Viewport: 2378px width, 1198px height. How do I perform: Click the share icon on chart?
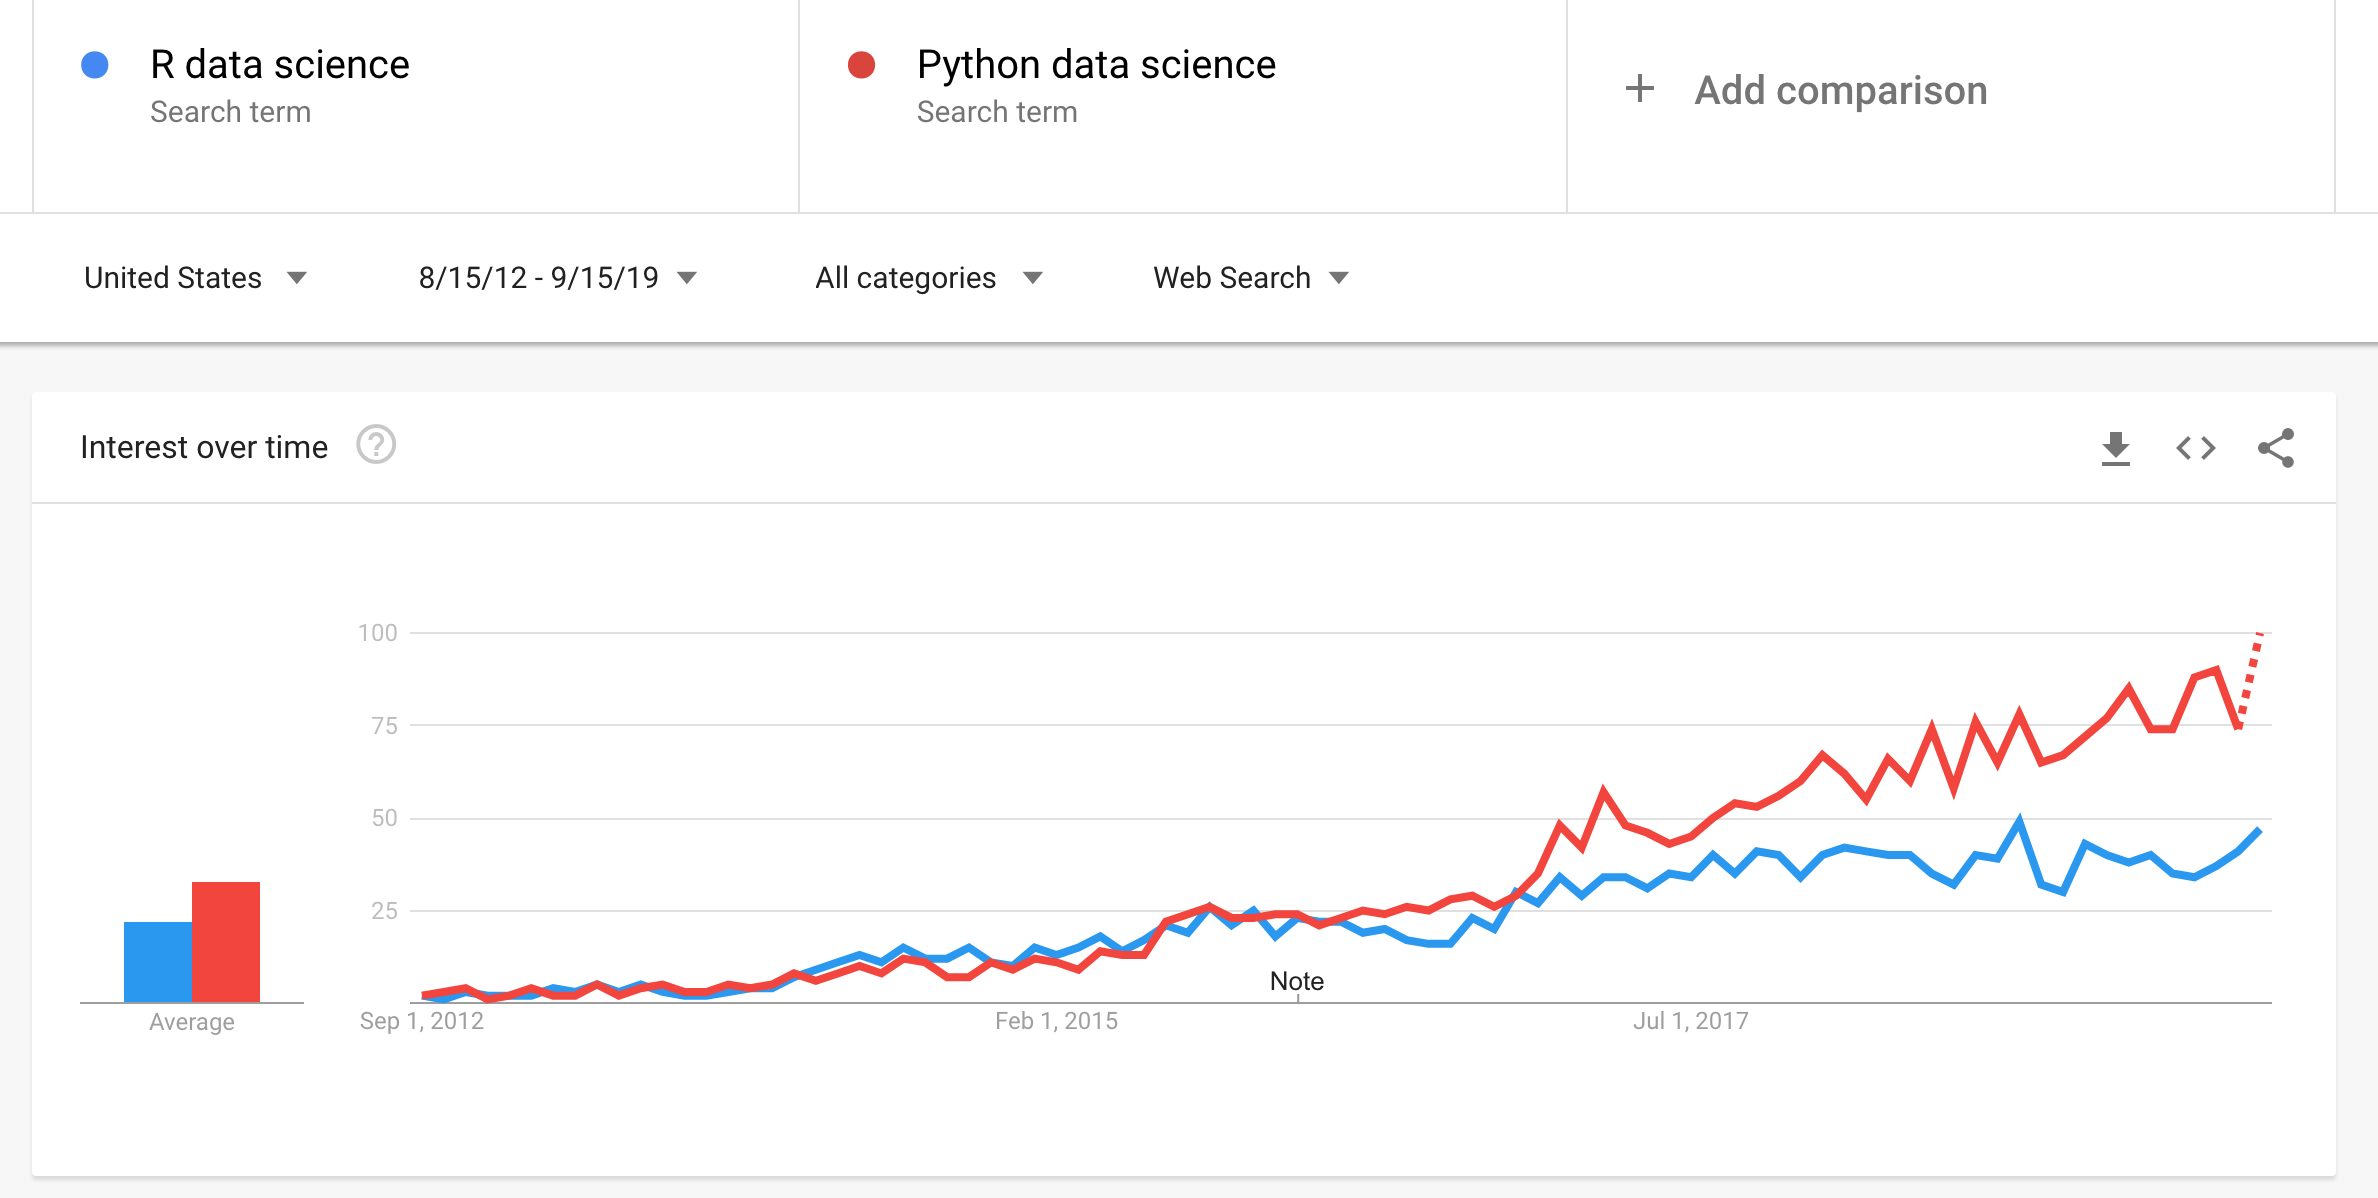tap(2275, 448)
